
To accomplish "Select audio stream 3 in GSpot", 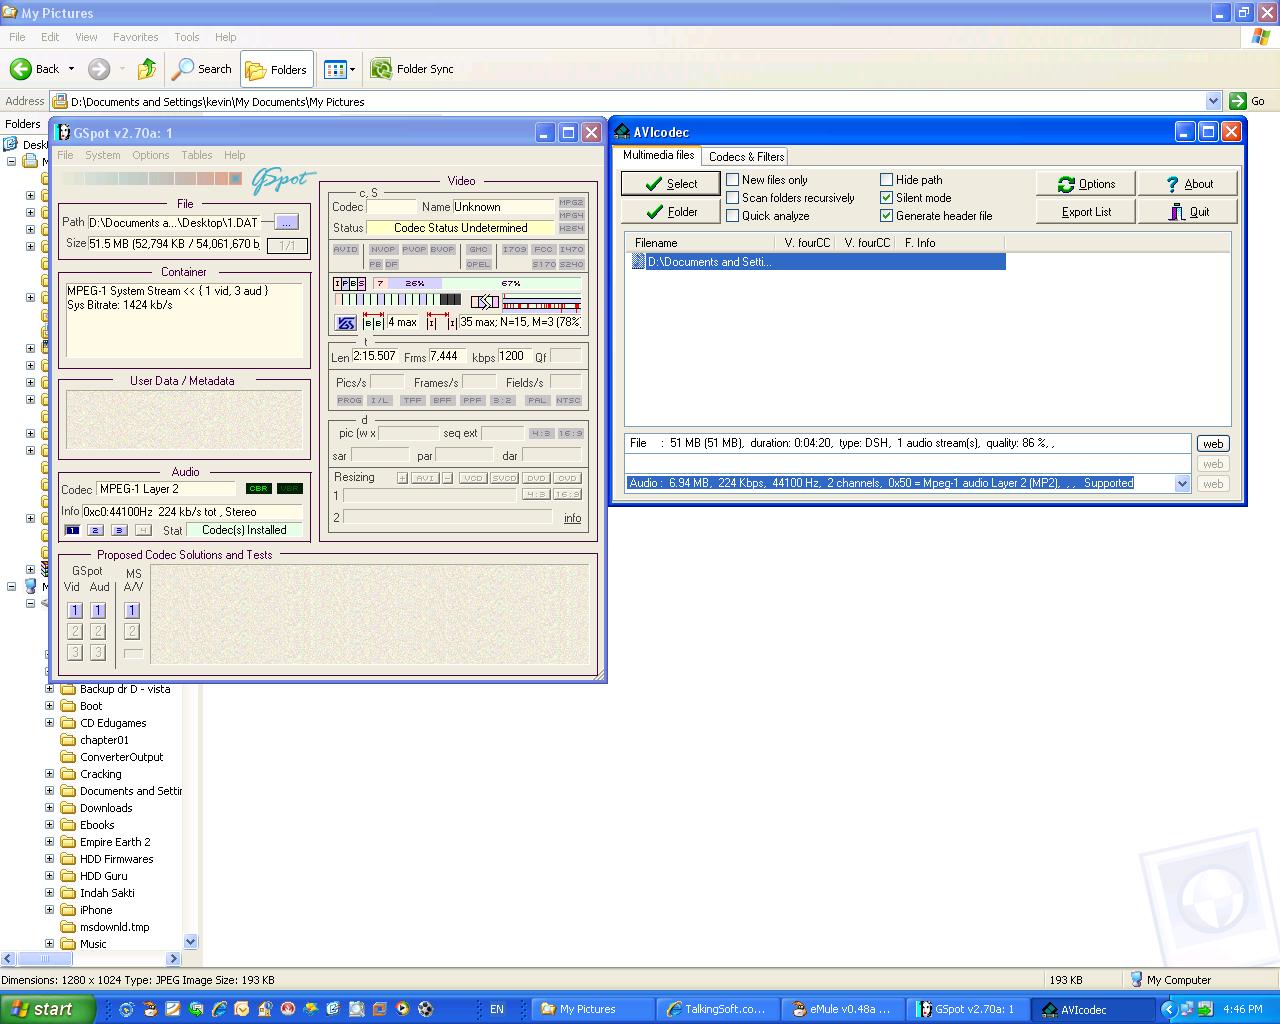I will (x=119, y=530).
